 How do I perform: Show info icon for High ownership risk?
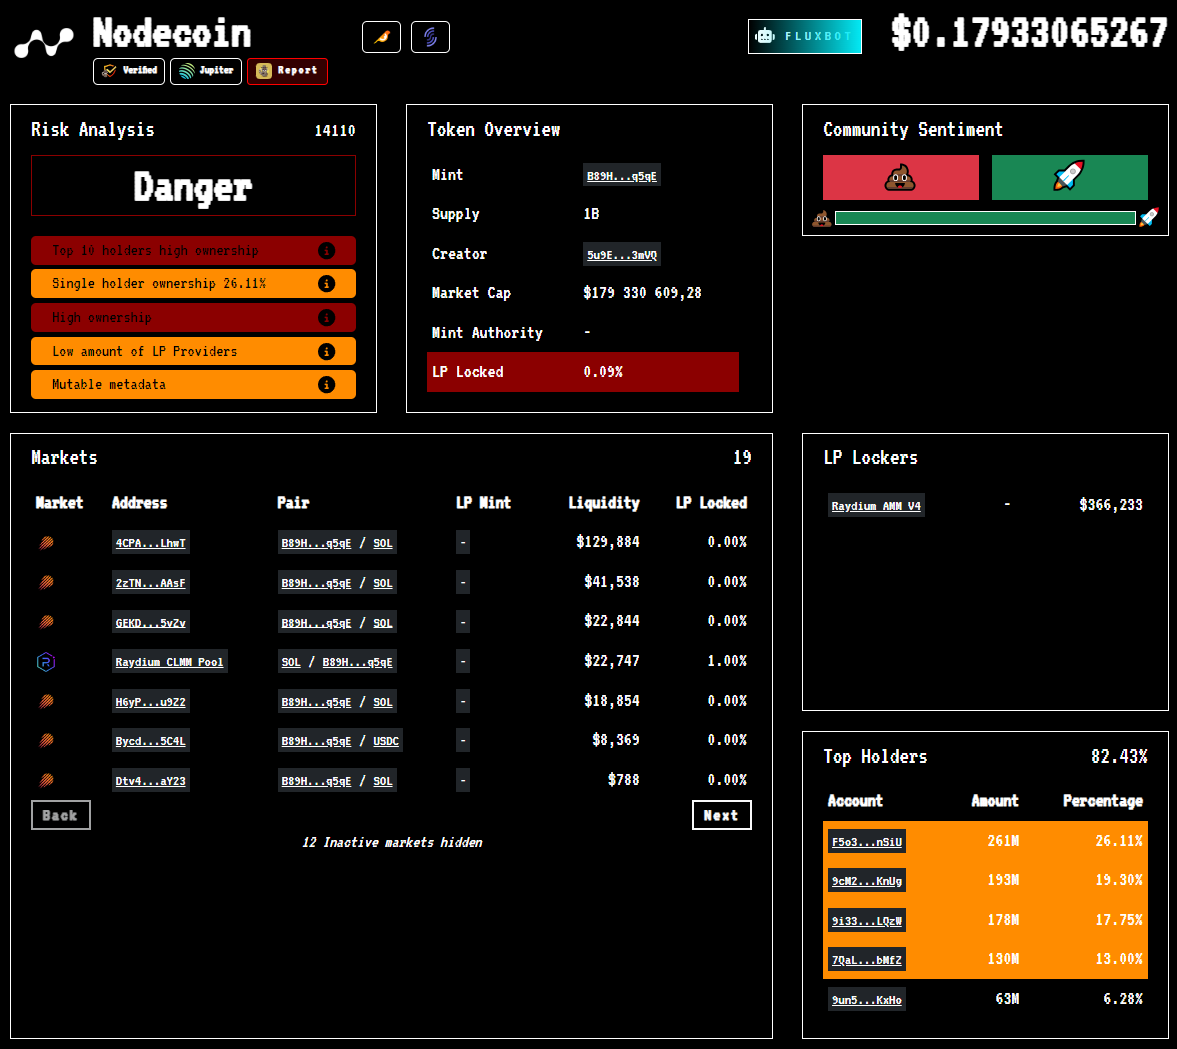327,318
